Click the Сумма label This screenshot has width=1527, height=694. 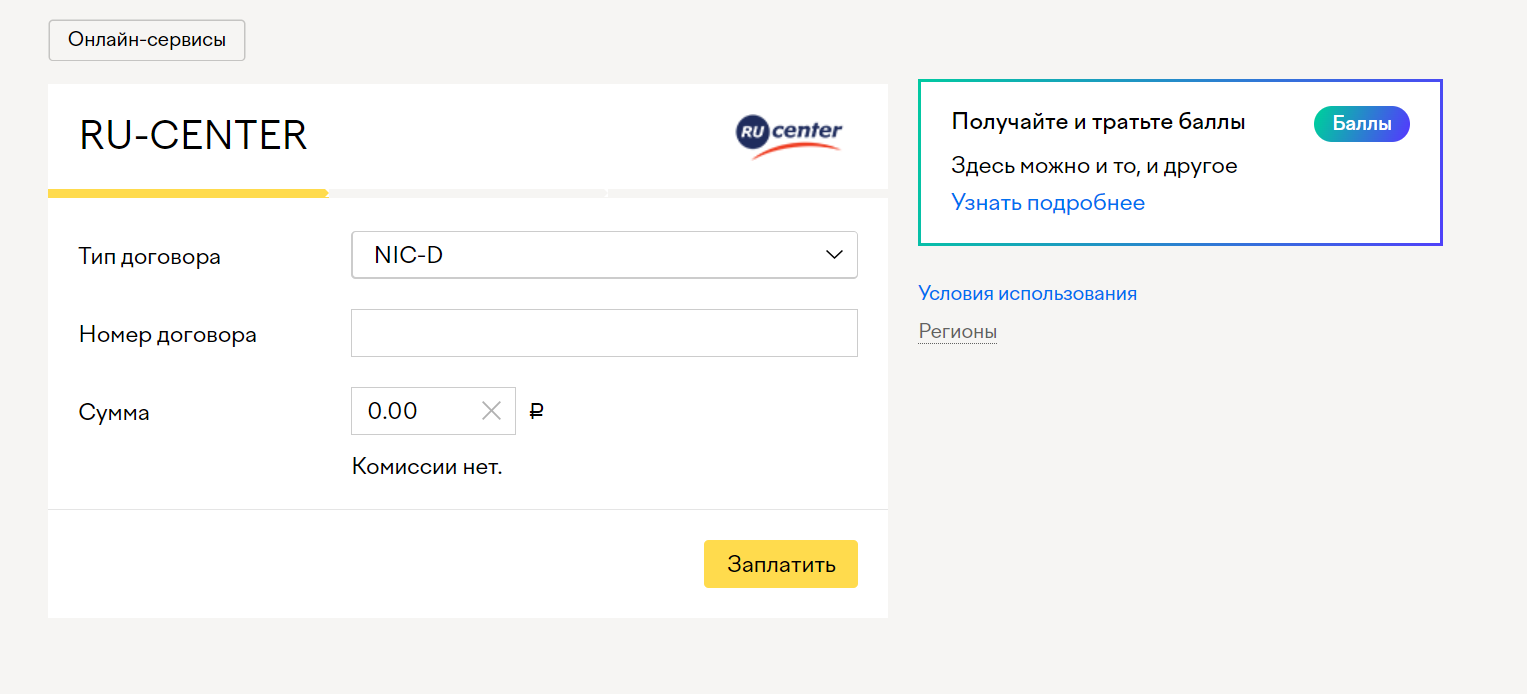[x=114, y=412]
